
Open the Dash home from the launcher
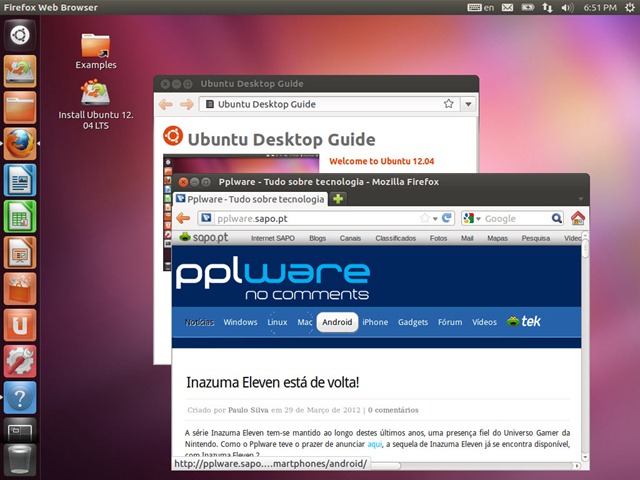tap(20, 35)
